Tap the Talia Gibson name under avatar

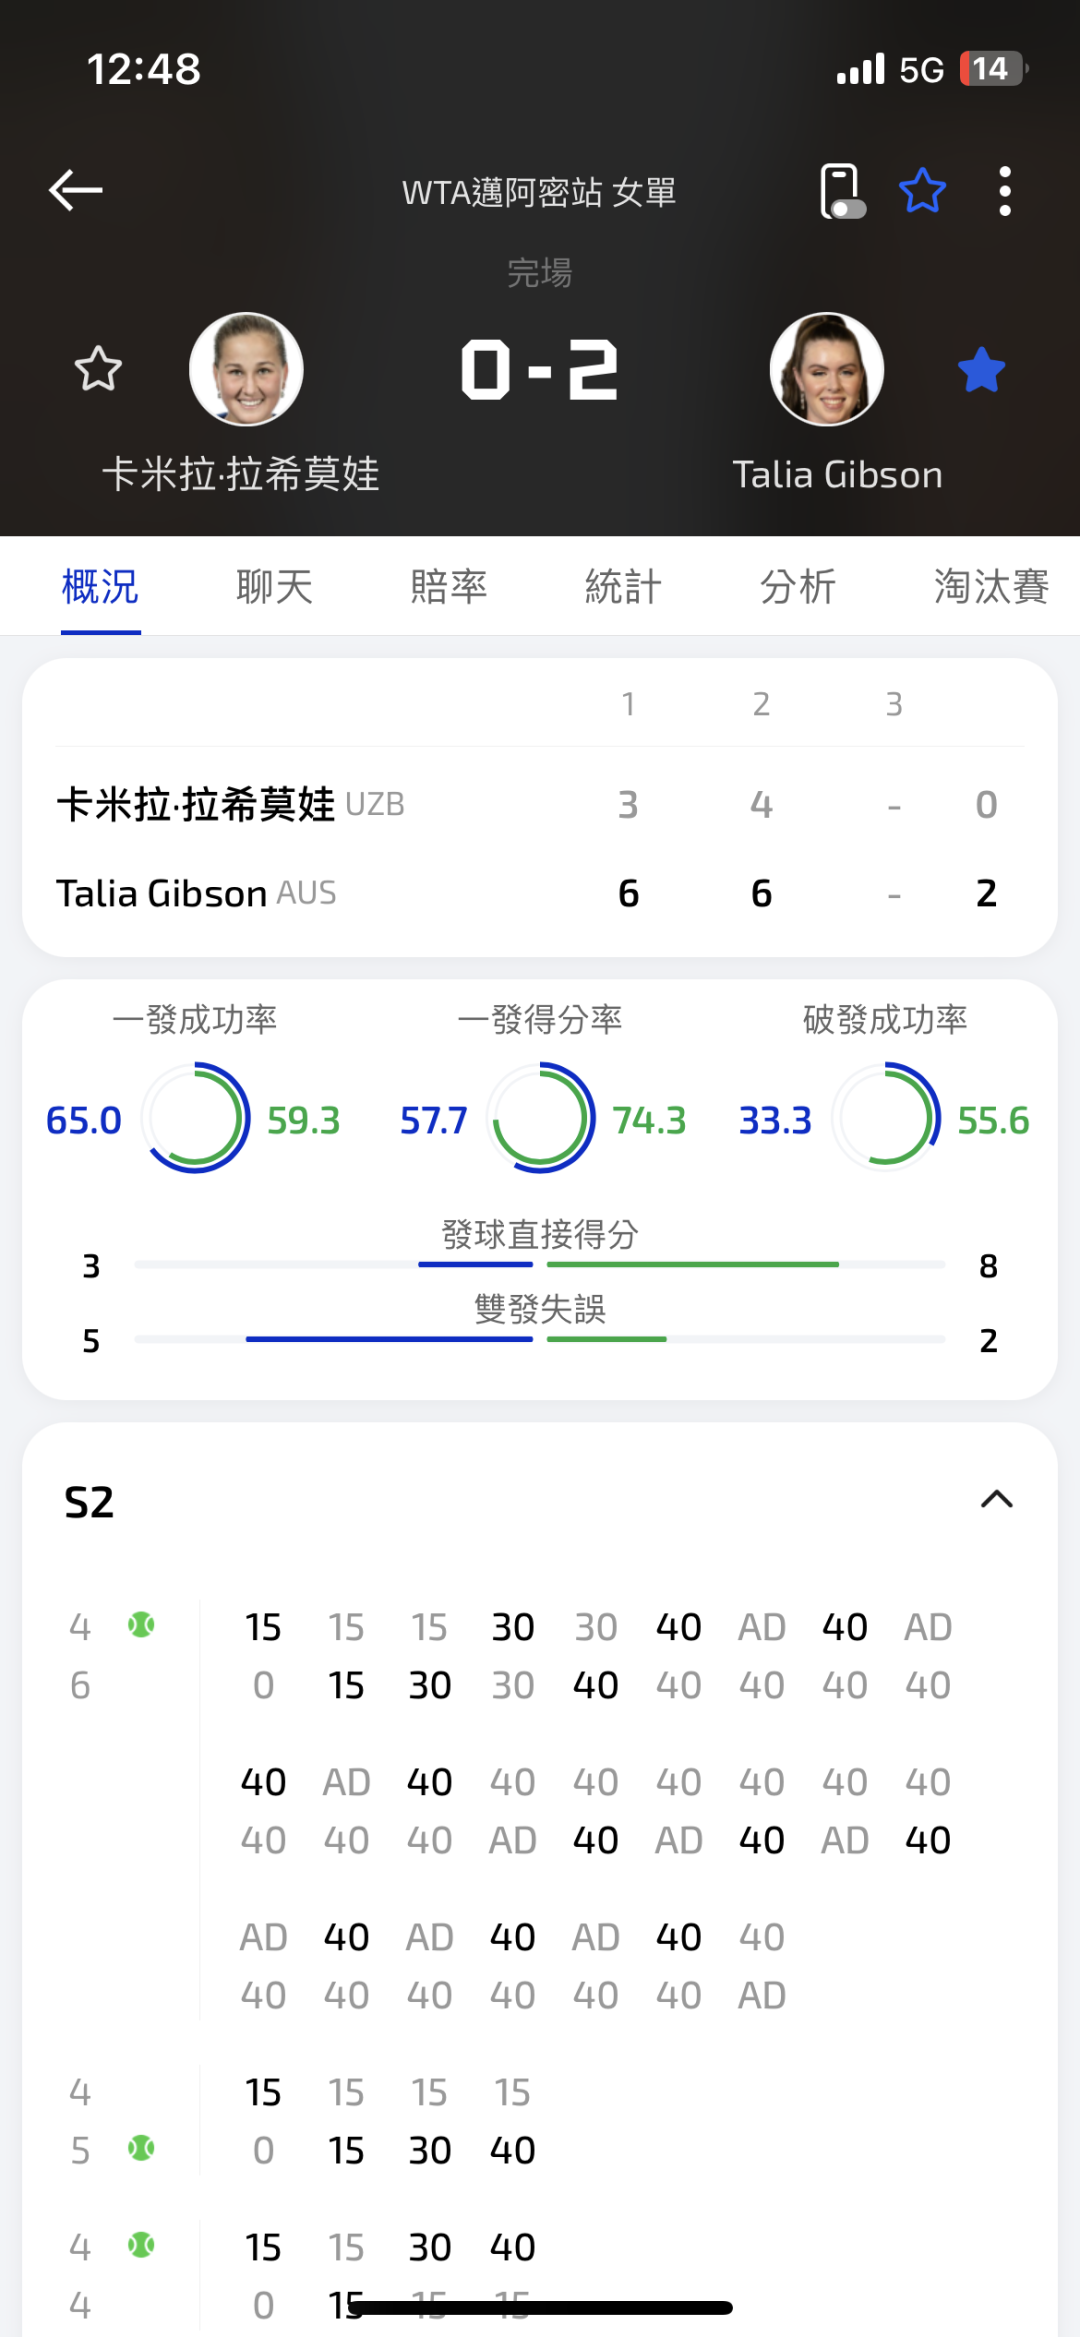(x=837, y=475)
